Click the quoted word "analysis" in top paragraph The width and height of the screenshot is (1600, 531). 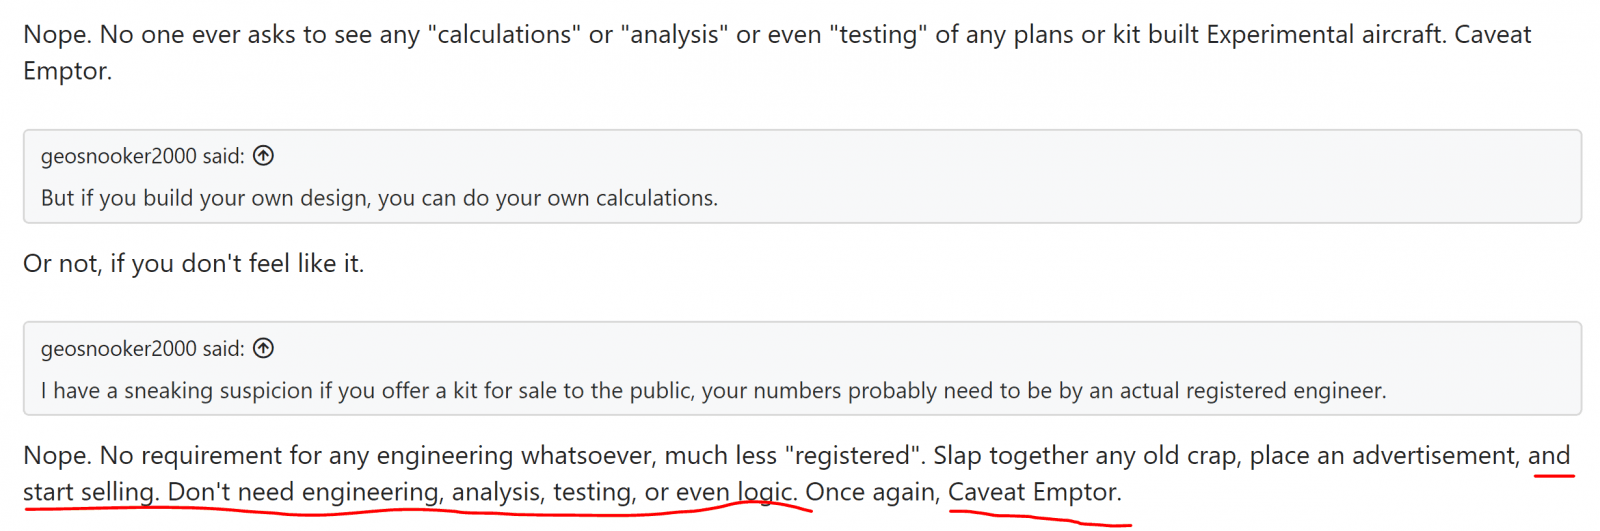click(x=672, y=35)
